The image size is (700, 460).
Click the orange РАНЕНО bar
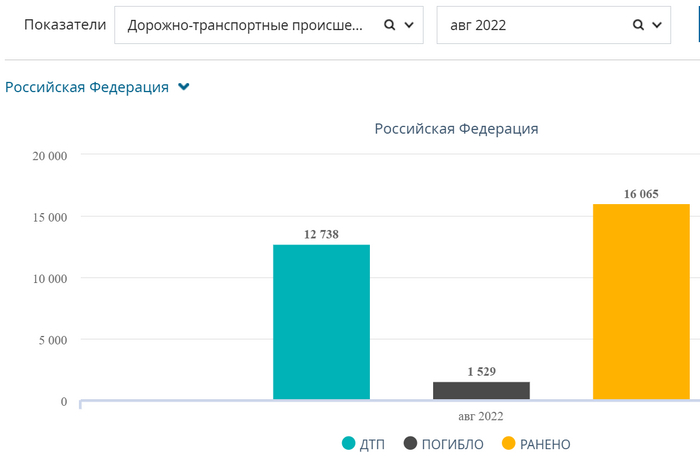tap(641, 302)
